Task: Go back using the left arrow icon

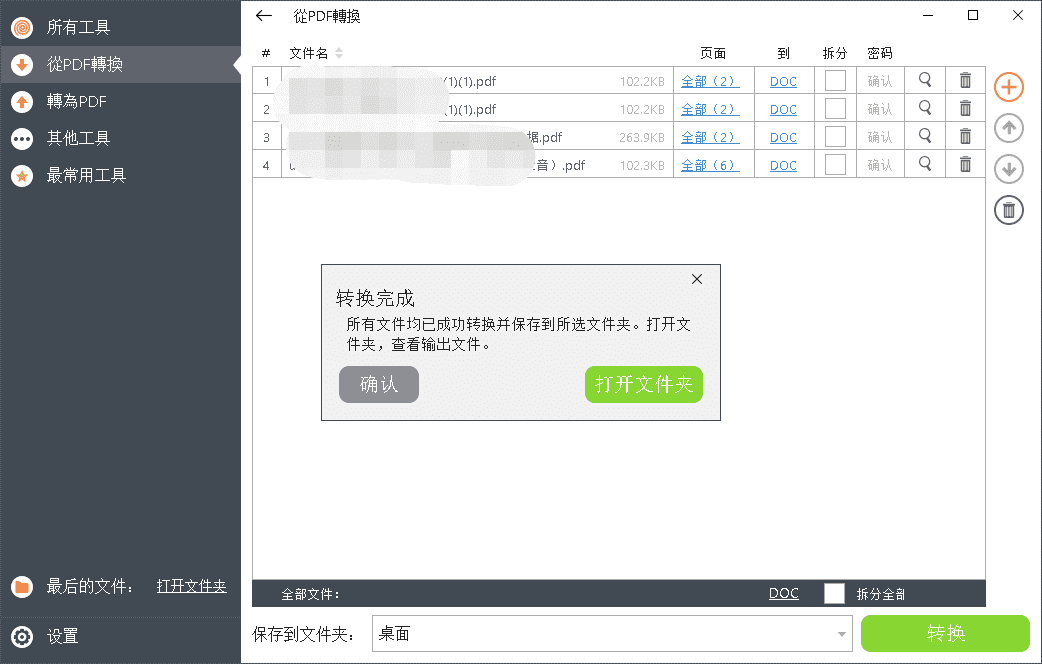Action: coord(264,15)
